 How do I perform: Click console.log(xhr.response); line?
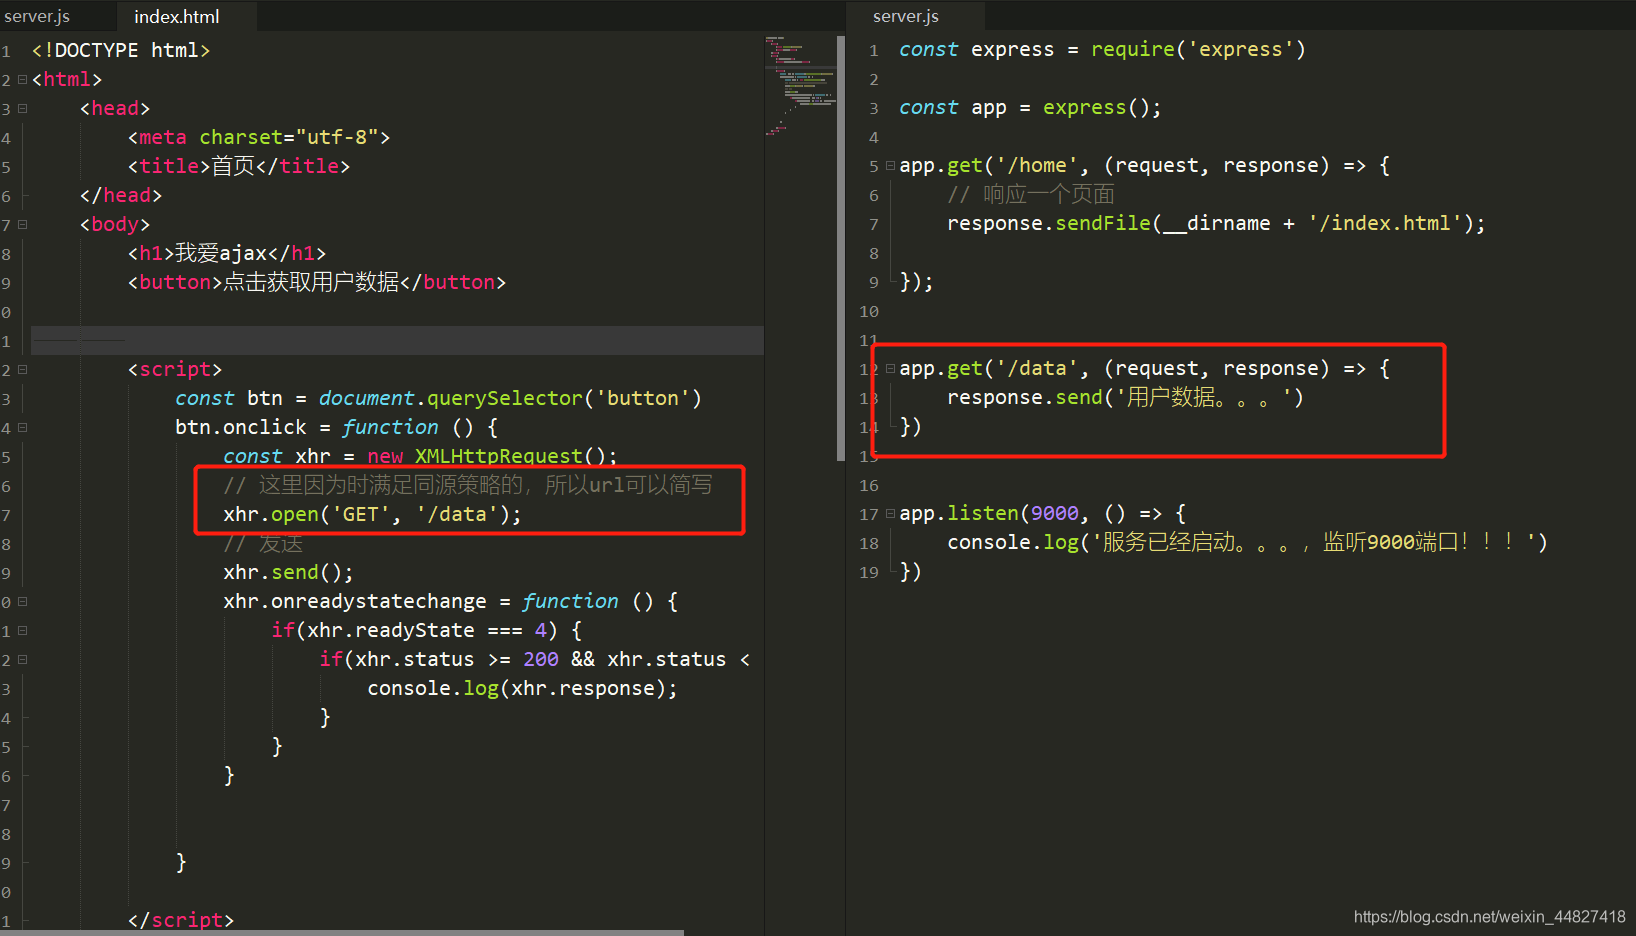(x=522, y=688)
